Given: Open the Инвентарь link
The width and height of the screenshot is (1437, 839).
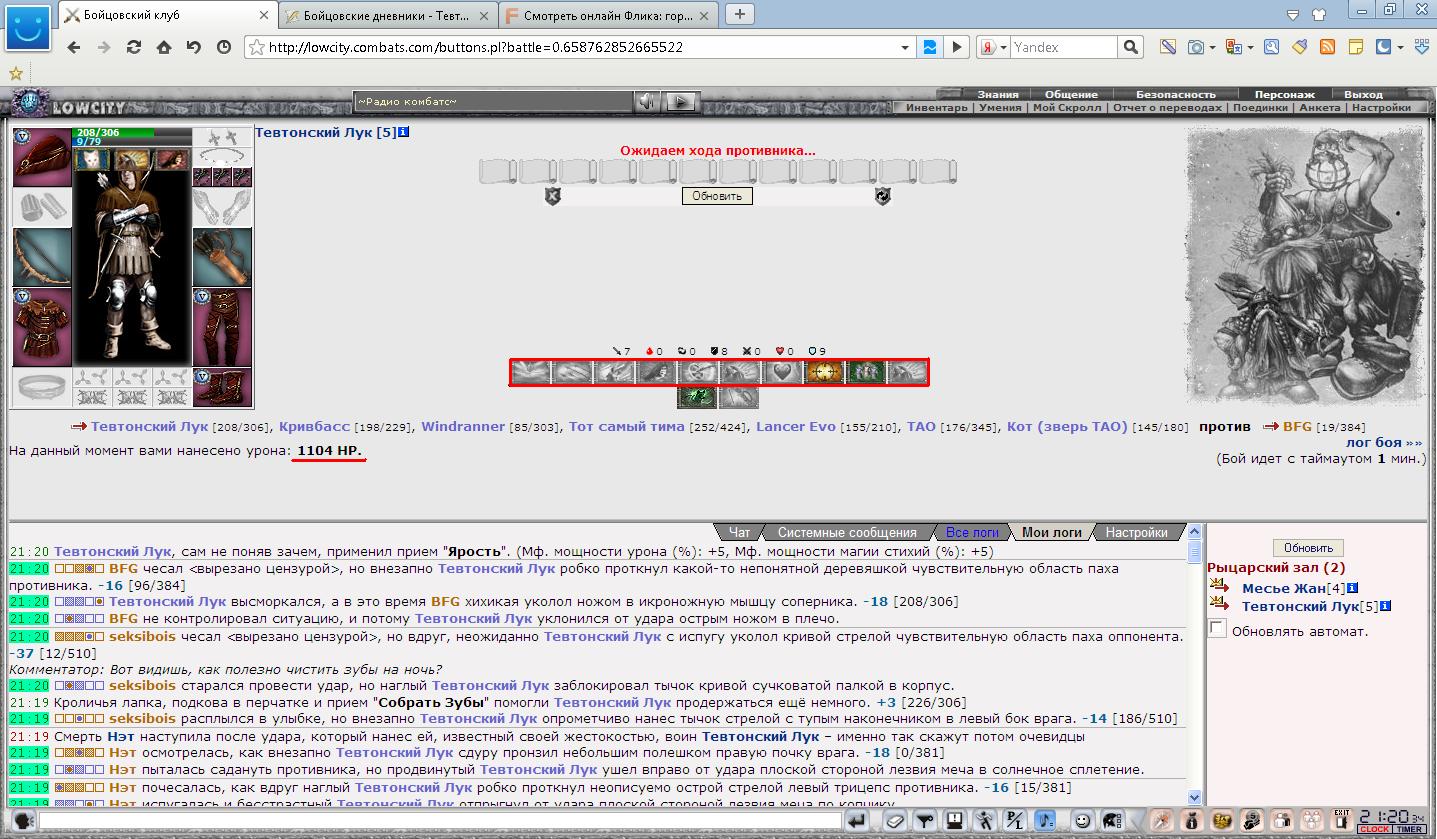Looking at the screenshot, I should (936, 107).
